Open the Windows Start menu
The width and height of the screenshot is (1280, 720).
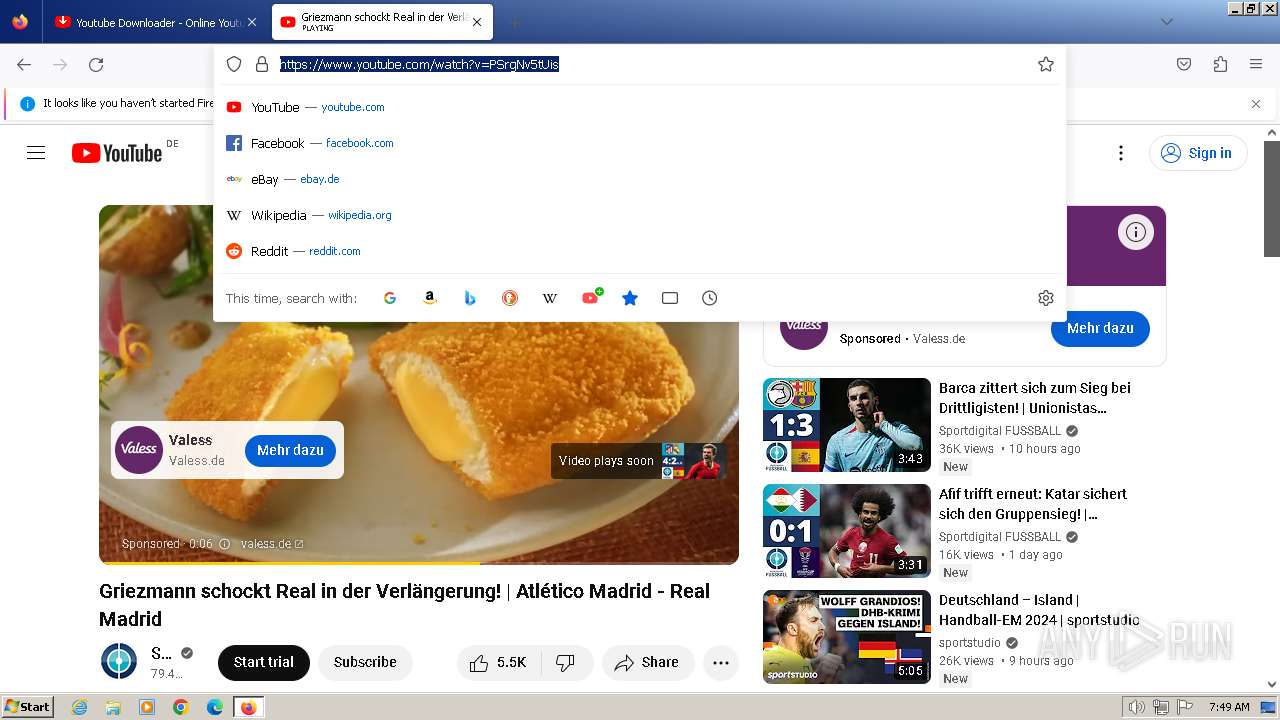coord(27,707)
